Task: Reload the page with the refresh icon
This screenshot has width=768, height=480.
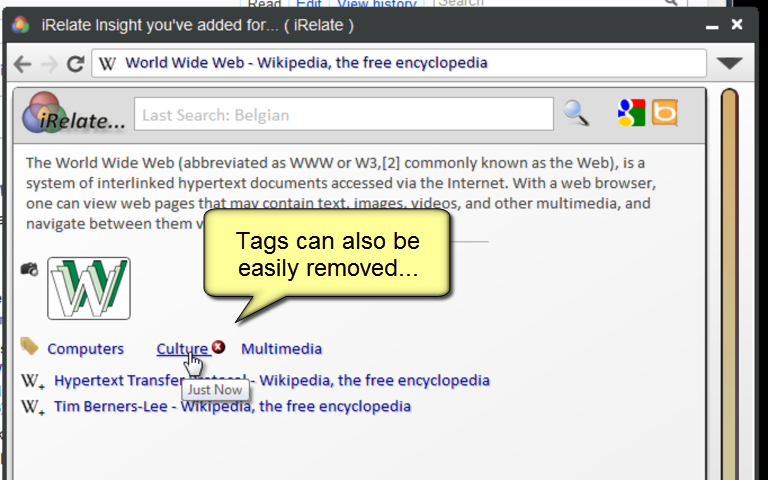Action: (x=75, y=64)
